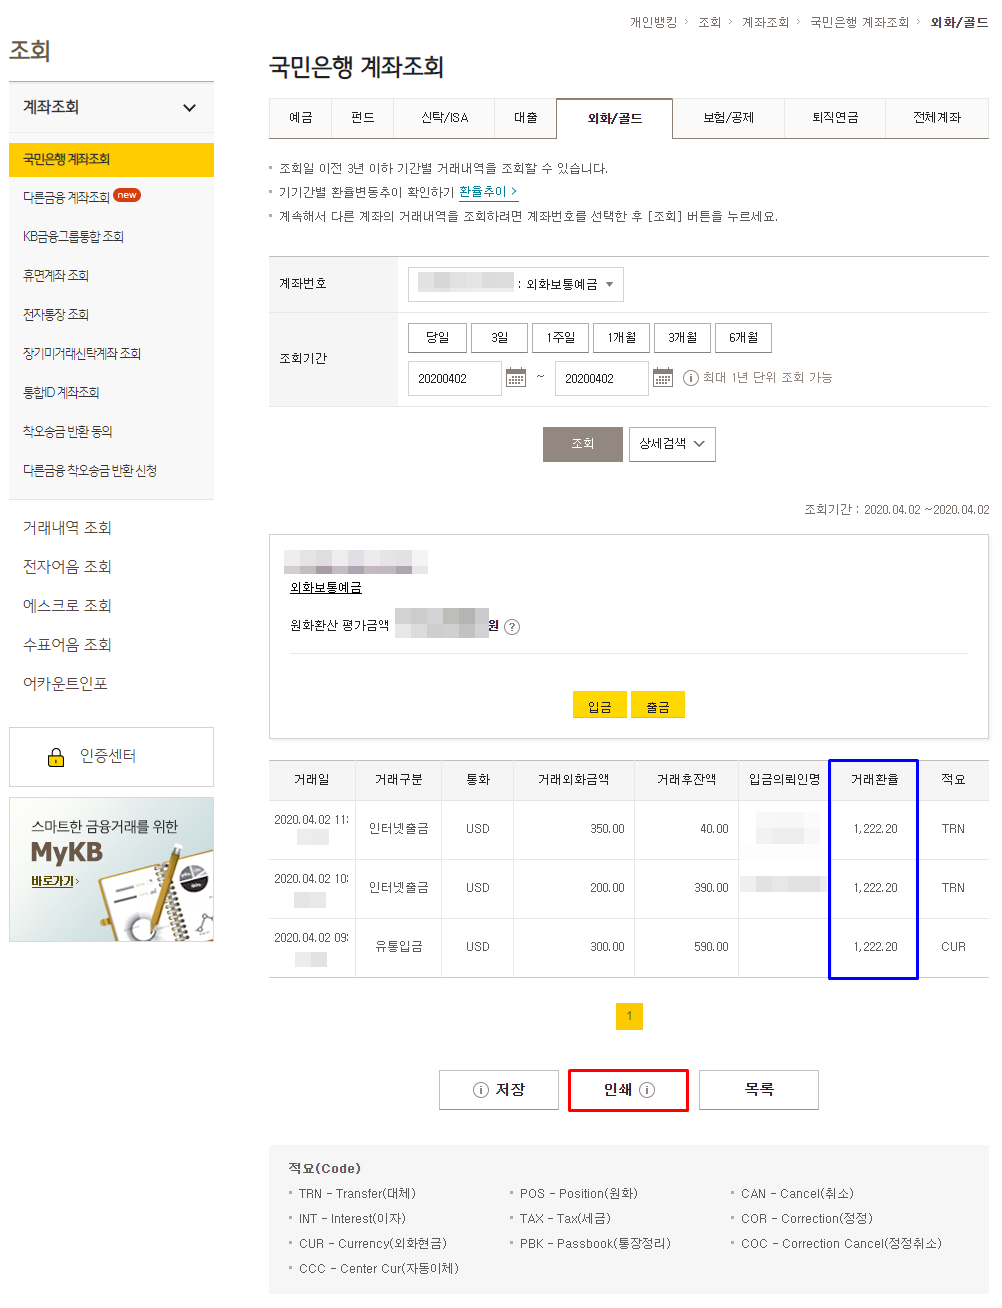The image size is (1002, 1308).
Task: Set period to 1개월
Action: coord(622,338)
